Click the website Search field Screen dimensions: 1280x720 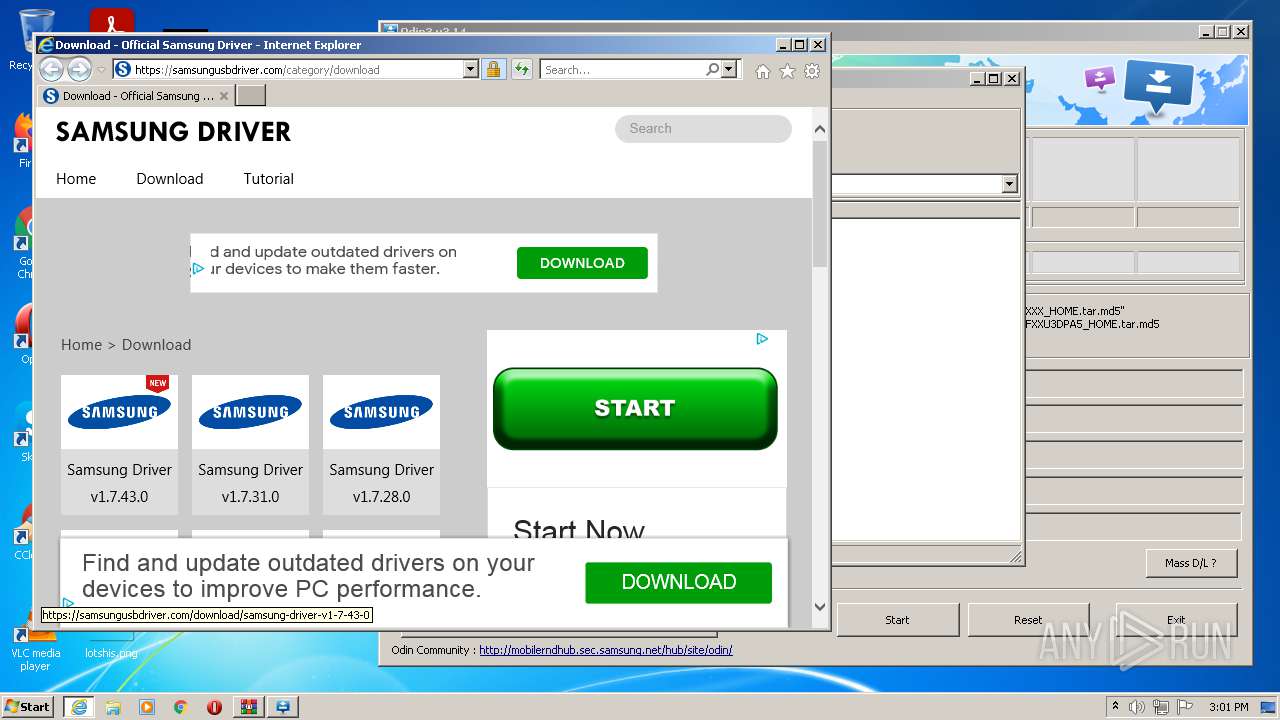[703, 128]
